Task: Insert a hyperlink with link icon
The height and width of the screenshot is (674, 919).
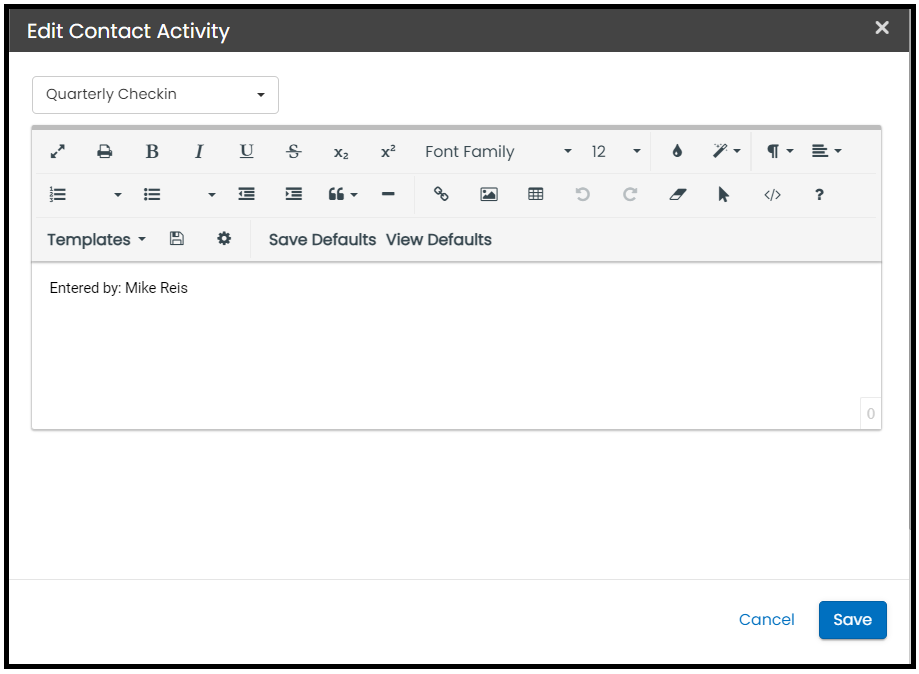Action: coord(441,195)
